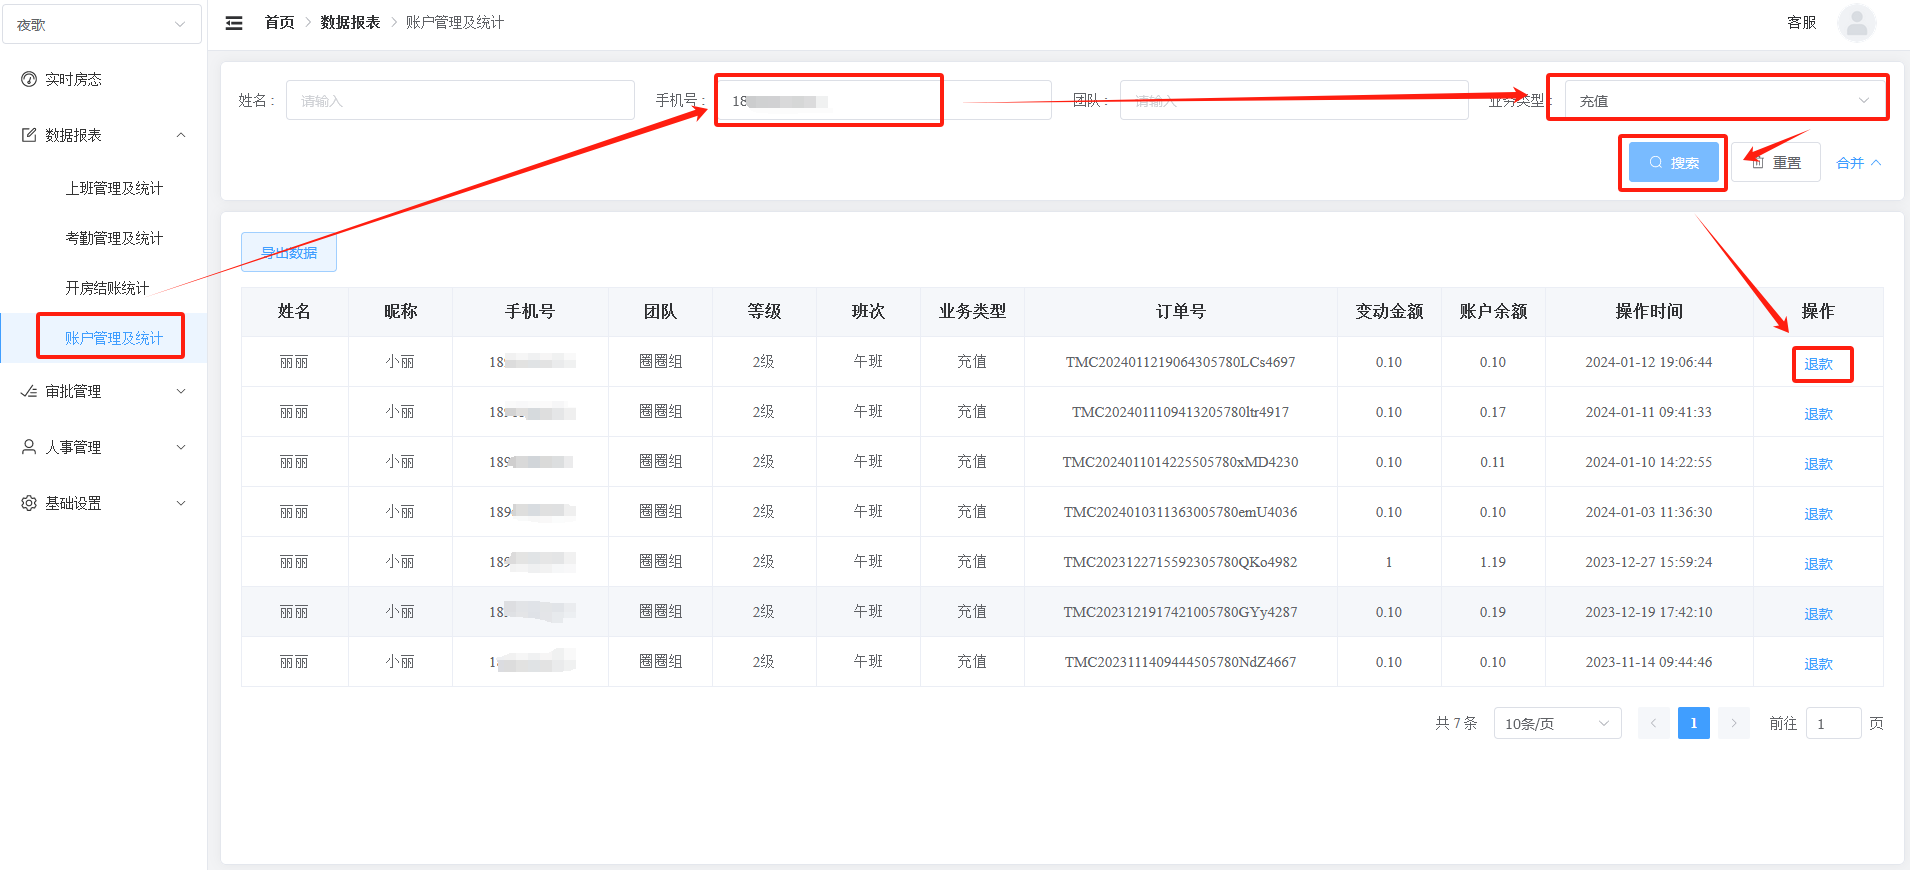Select page 1 in pagination
This screenshot has height=870, width=1910.
click(x=1694, y=723)
